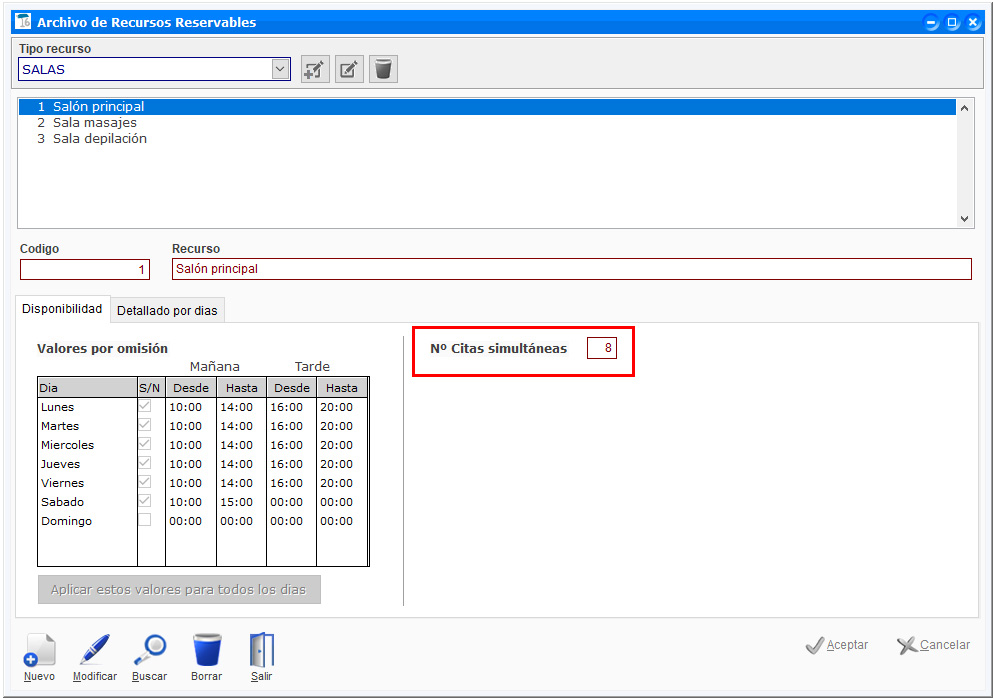
Task: Click Lunes morning Desde 10:00 cell
Action: [x=191, y=407]
